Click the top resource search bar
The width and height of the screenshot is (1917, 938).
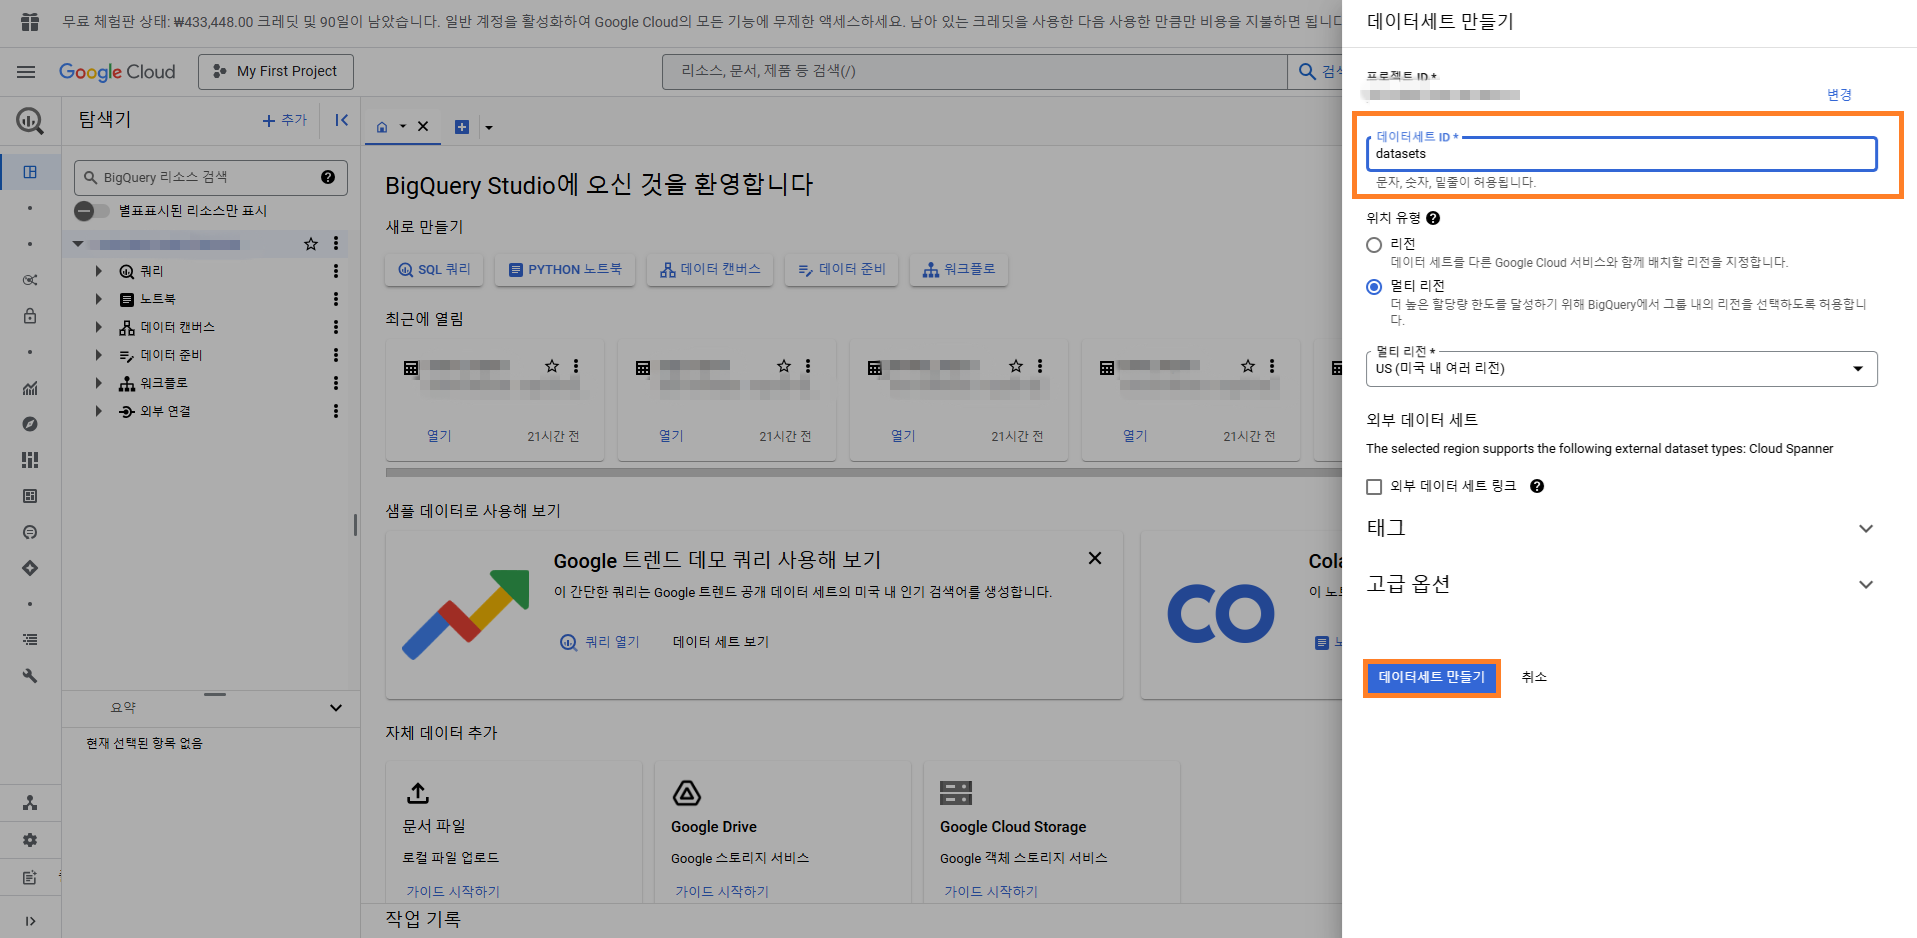[x=975, y=71]
